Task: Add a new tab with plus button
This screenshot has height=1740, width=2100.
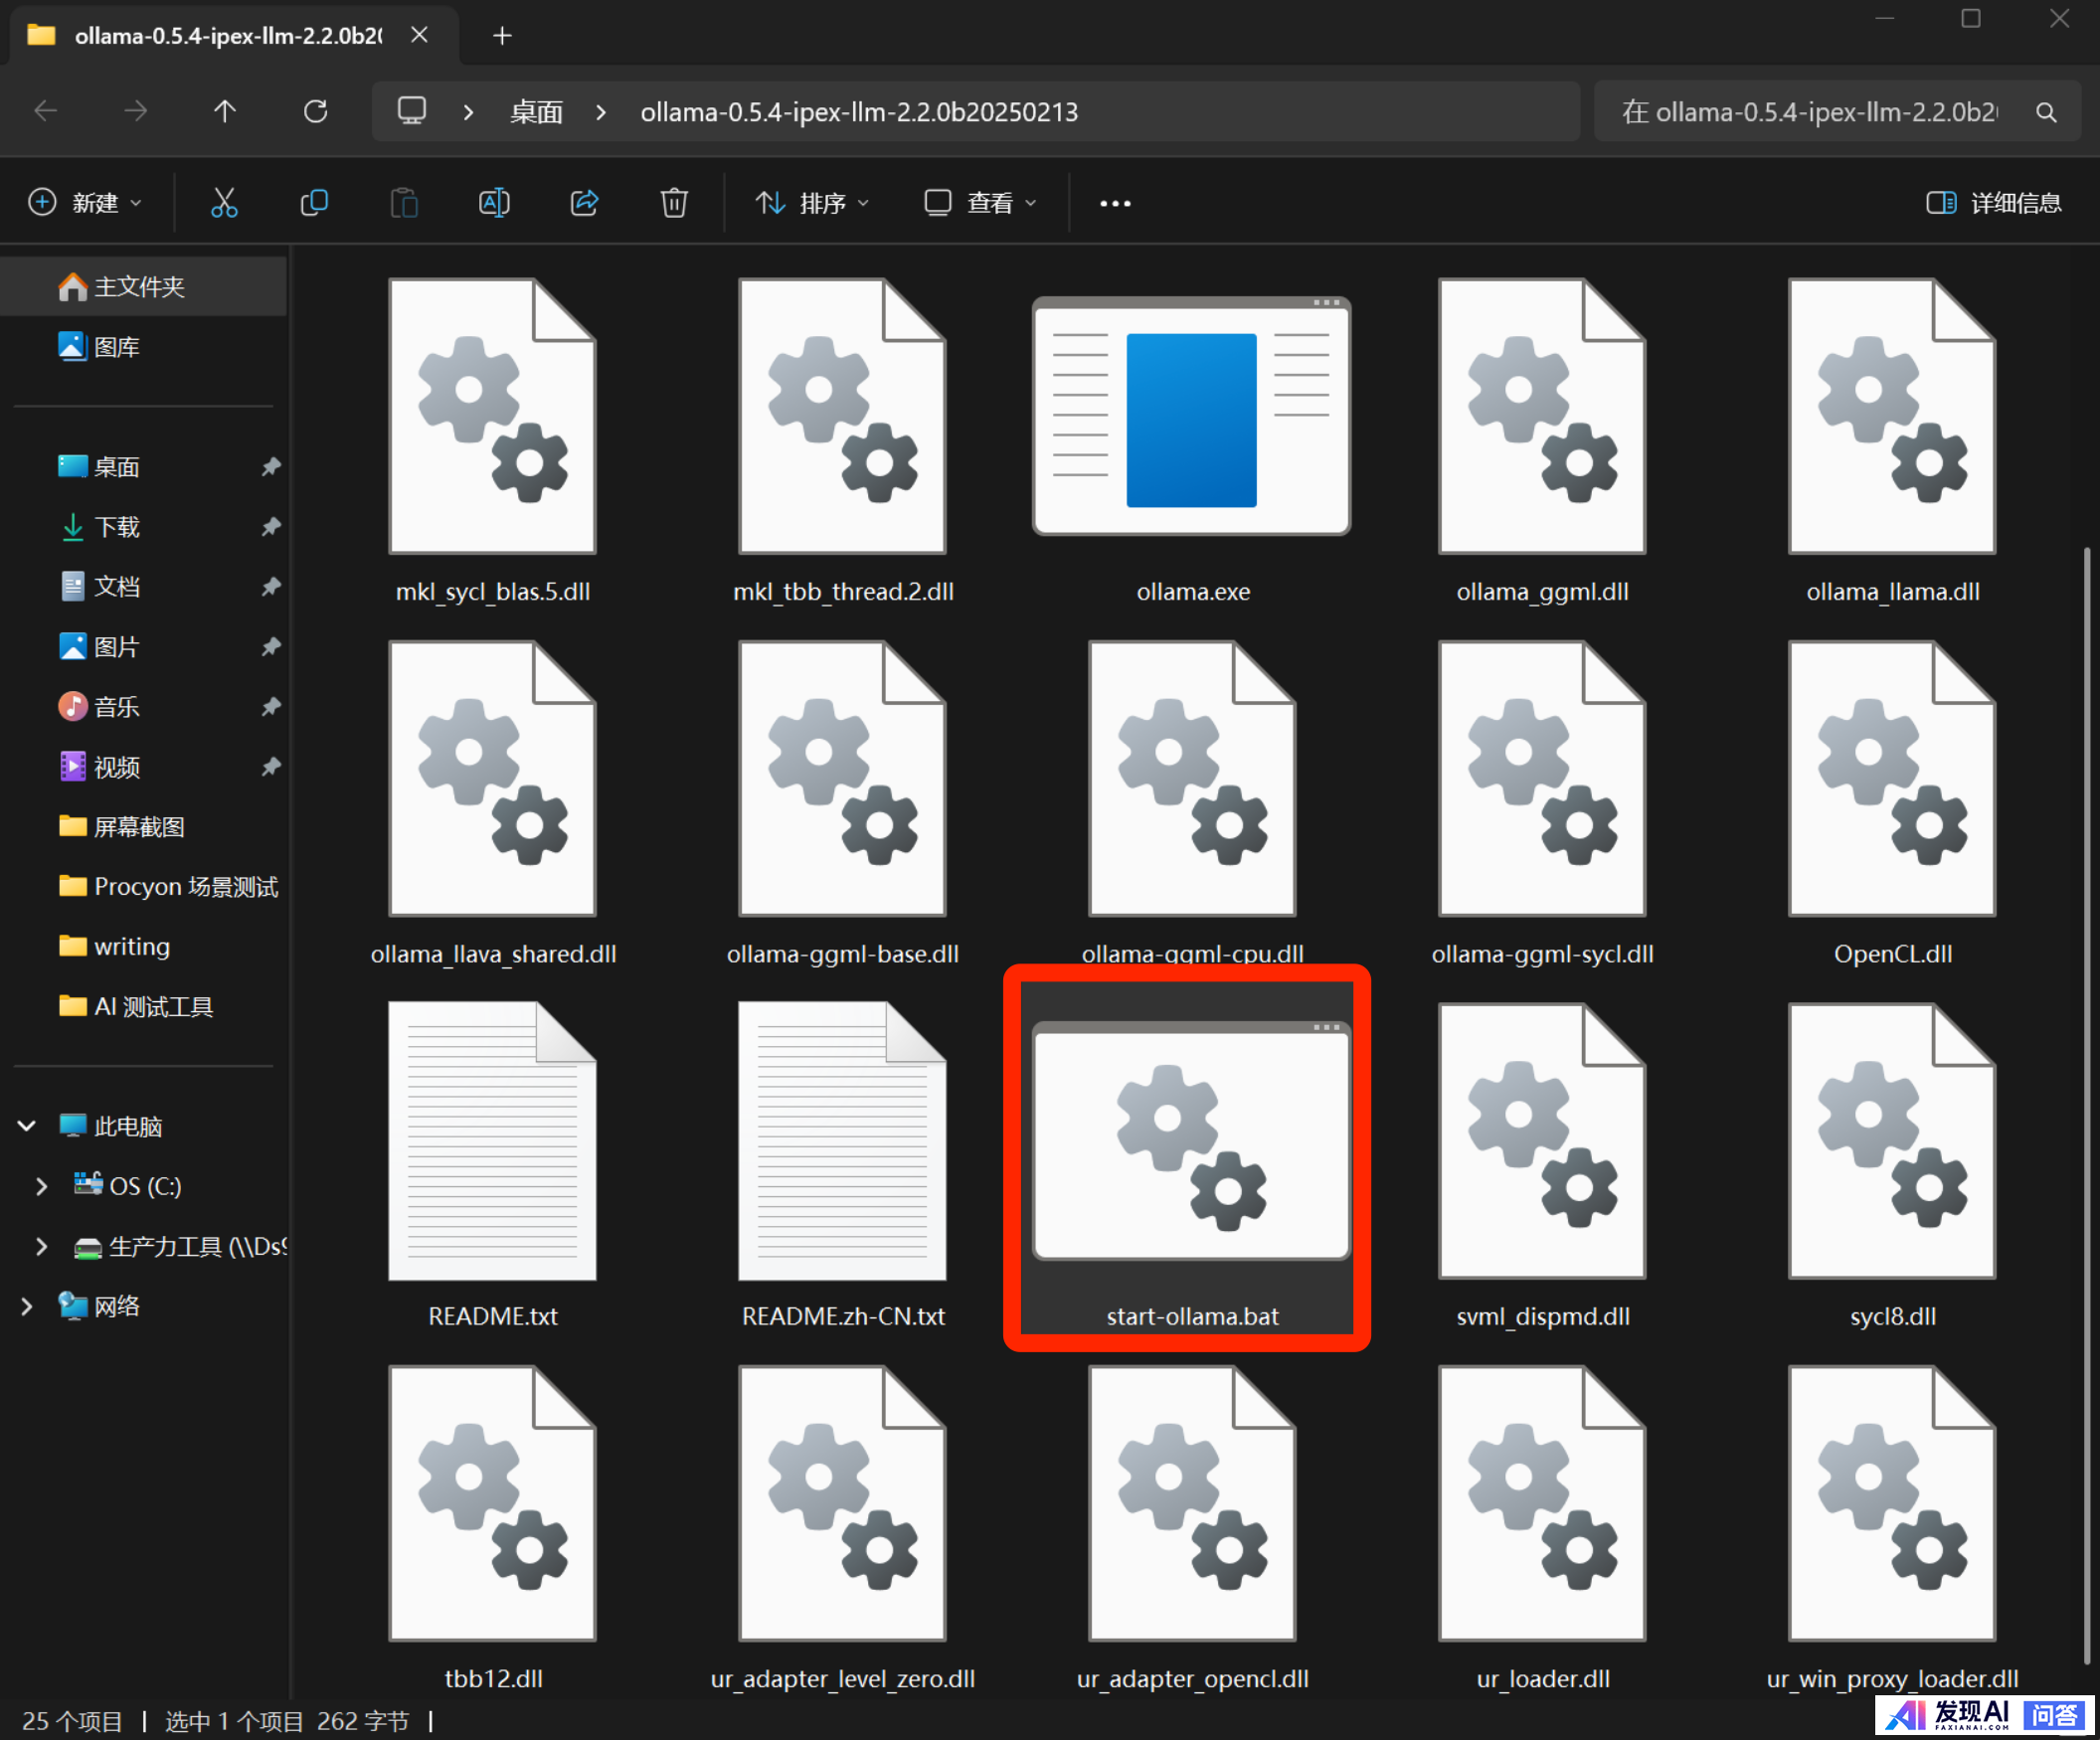Action: [502, 36]
